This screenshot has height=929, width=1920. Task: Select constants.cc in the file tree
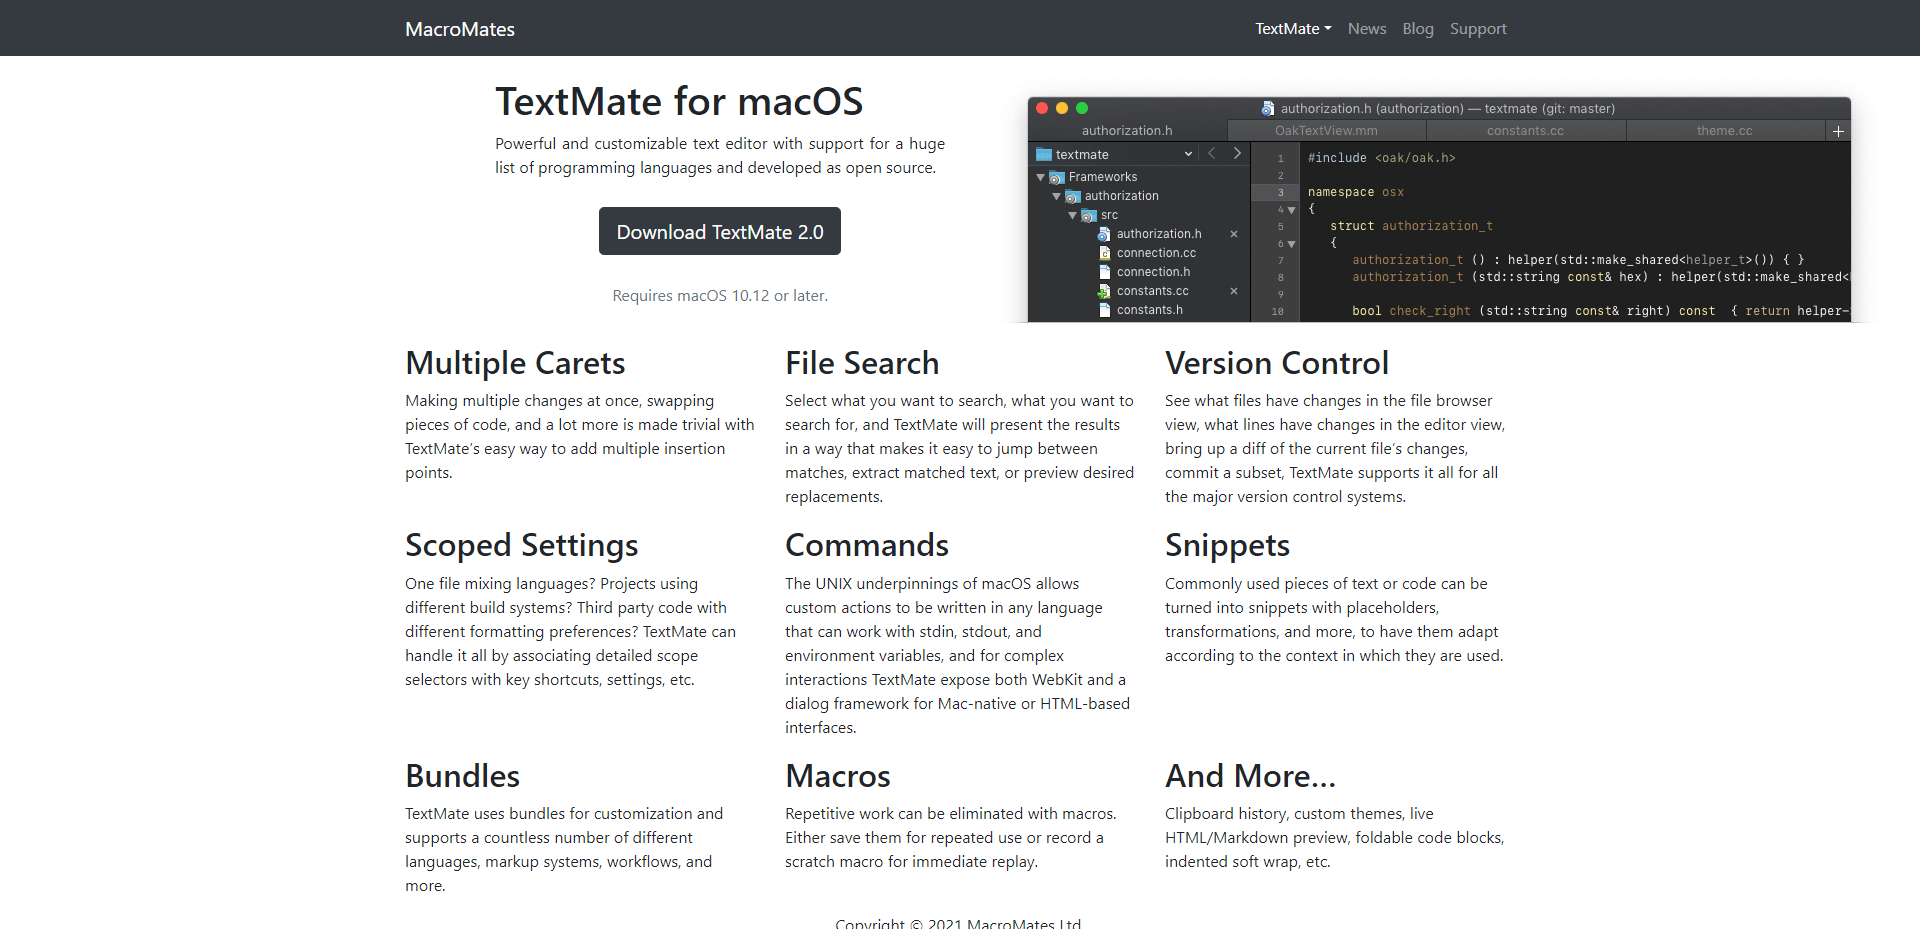(1152, 291)
